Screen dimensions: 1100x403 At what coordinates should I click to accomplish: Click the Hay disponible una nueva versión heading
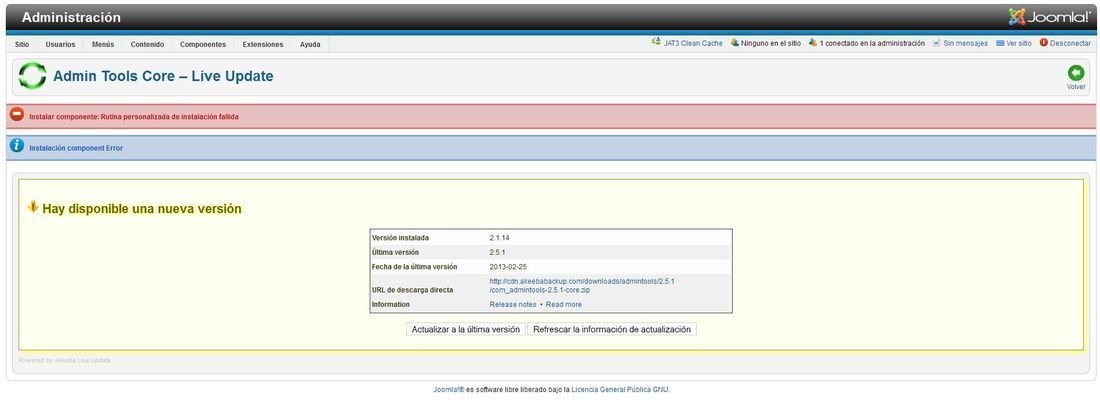coord(142,209)
